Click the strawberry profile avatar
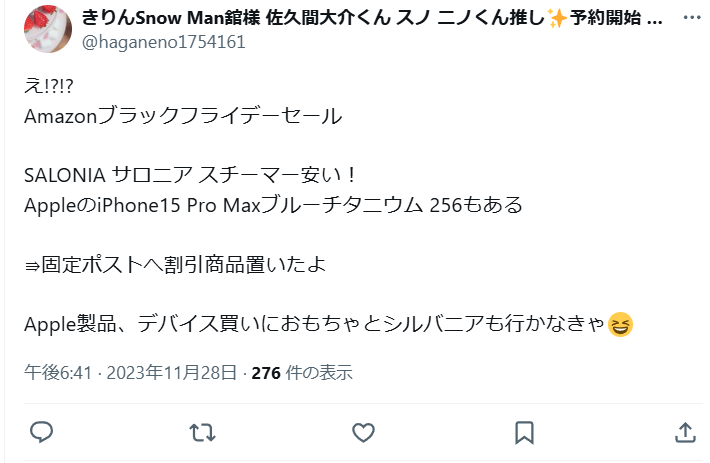 tap(48, 29)
